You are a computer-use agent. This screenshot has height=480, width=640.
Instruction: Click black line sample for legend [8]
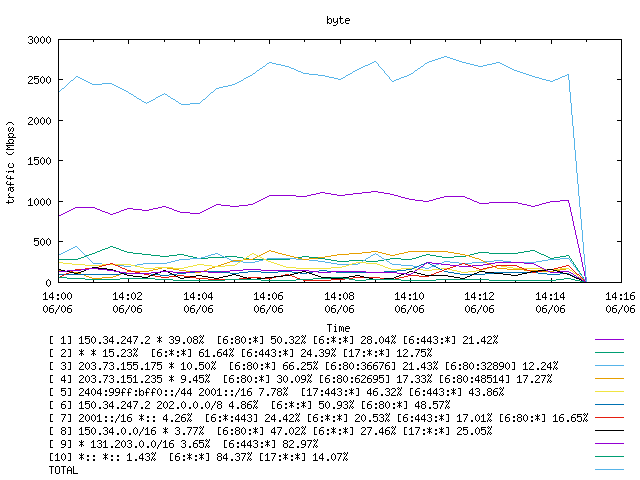click(609, 431)
